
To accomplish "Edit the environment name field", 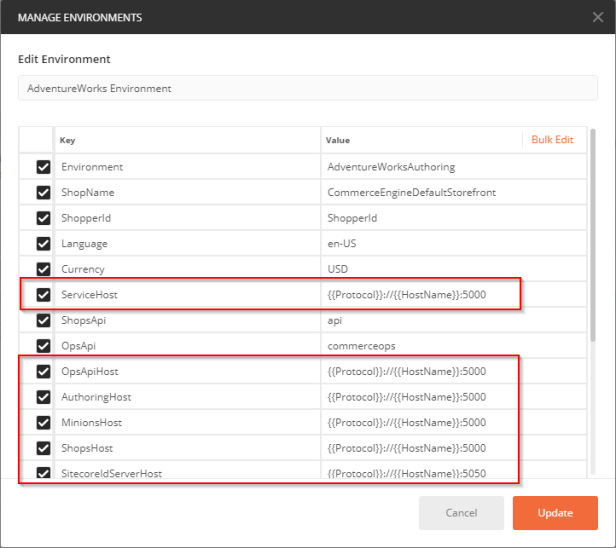I will [x=307, y=88].
